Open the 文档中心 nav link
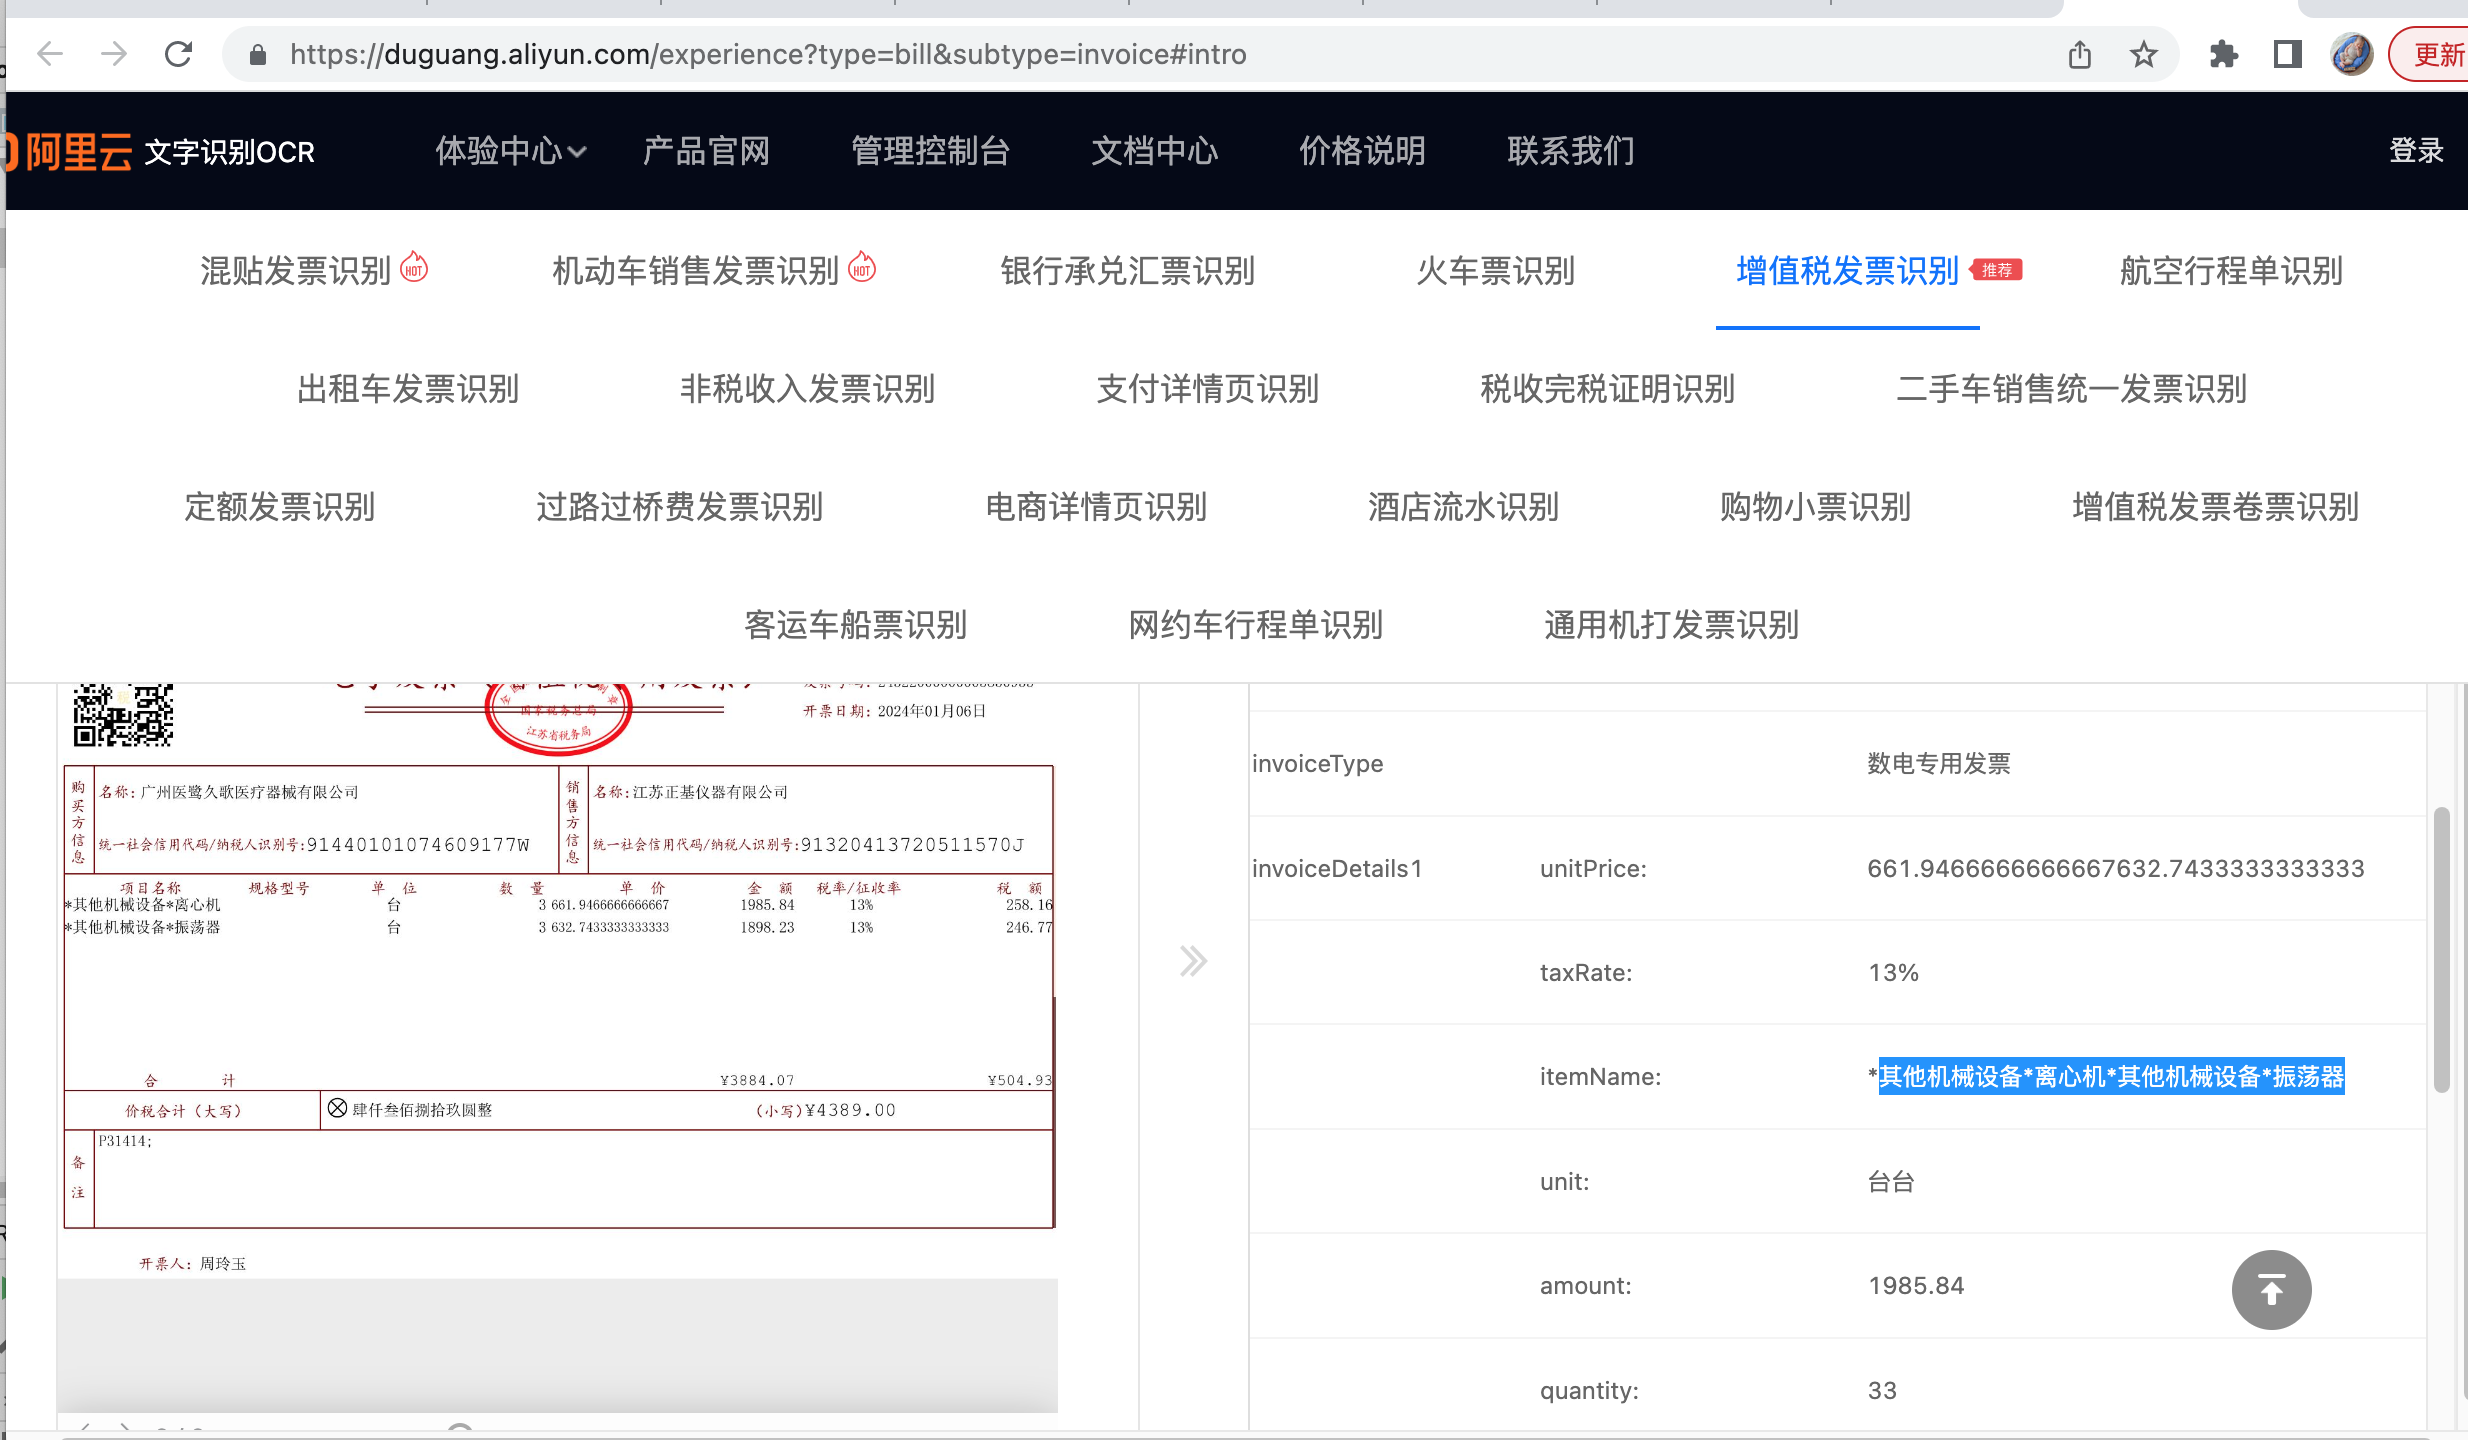Viewport: 2468px width, 1440px height. pos(1154,151)
